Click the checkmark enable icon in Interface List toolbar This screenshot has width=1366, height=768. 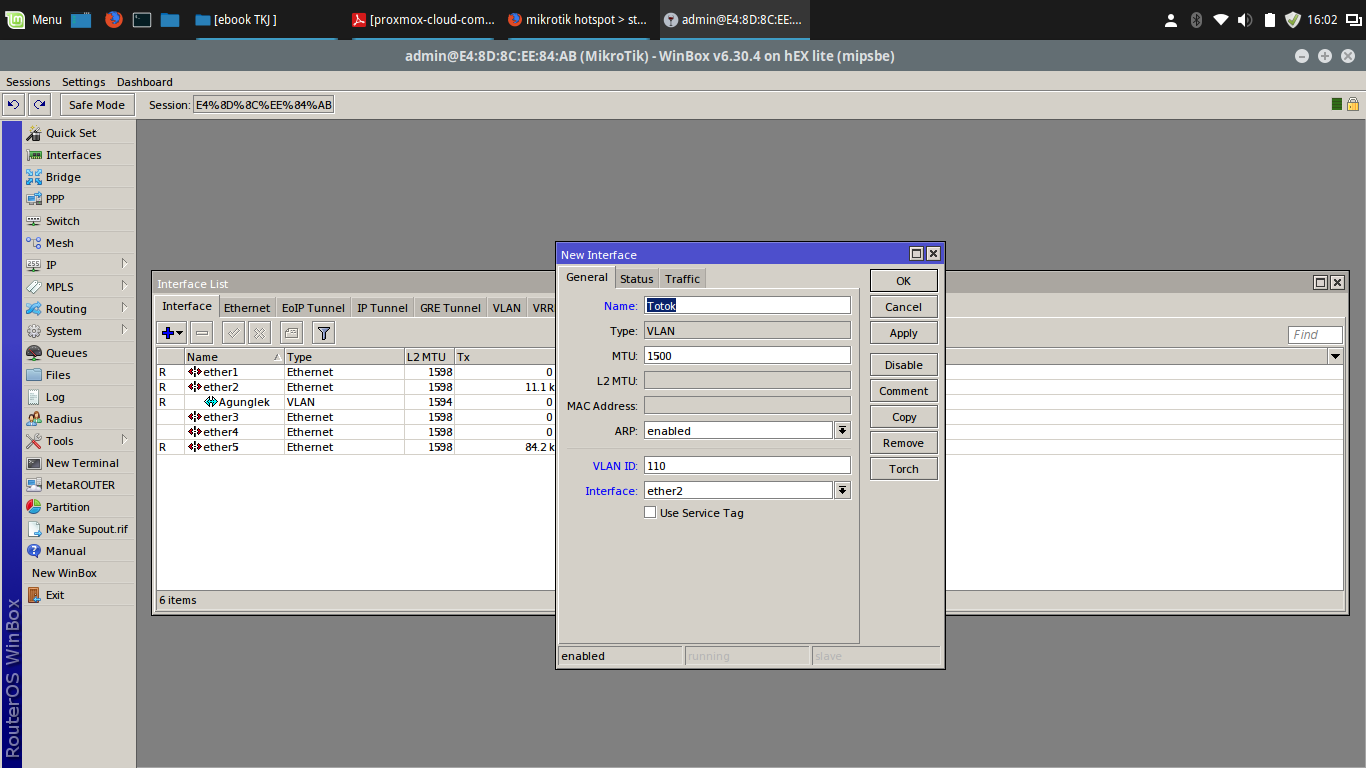click(233, 333)
